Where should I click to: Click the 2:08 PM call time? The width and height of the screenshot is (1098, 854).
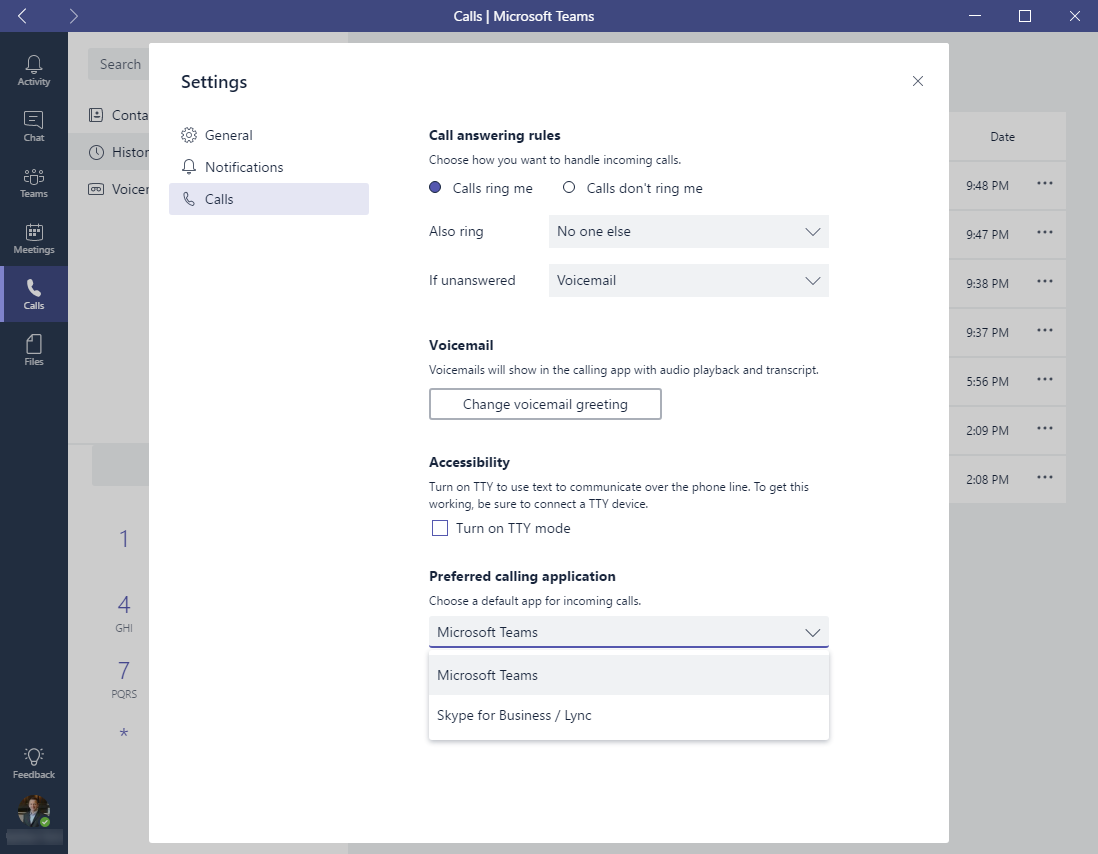point(987,480)
